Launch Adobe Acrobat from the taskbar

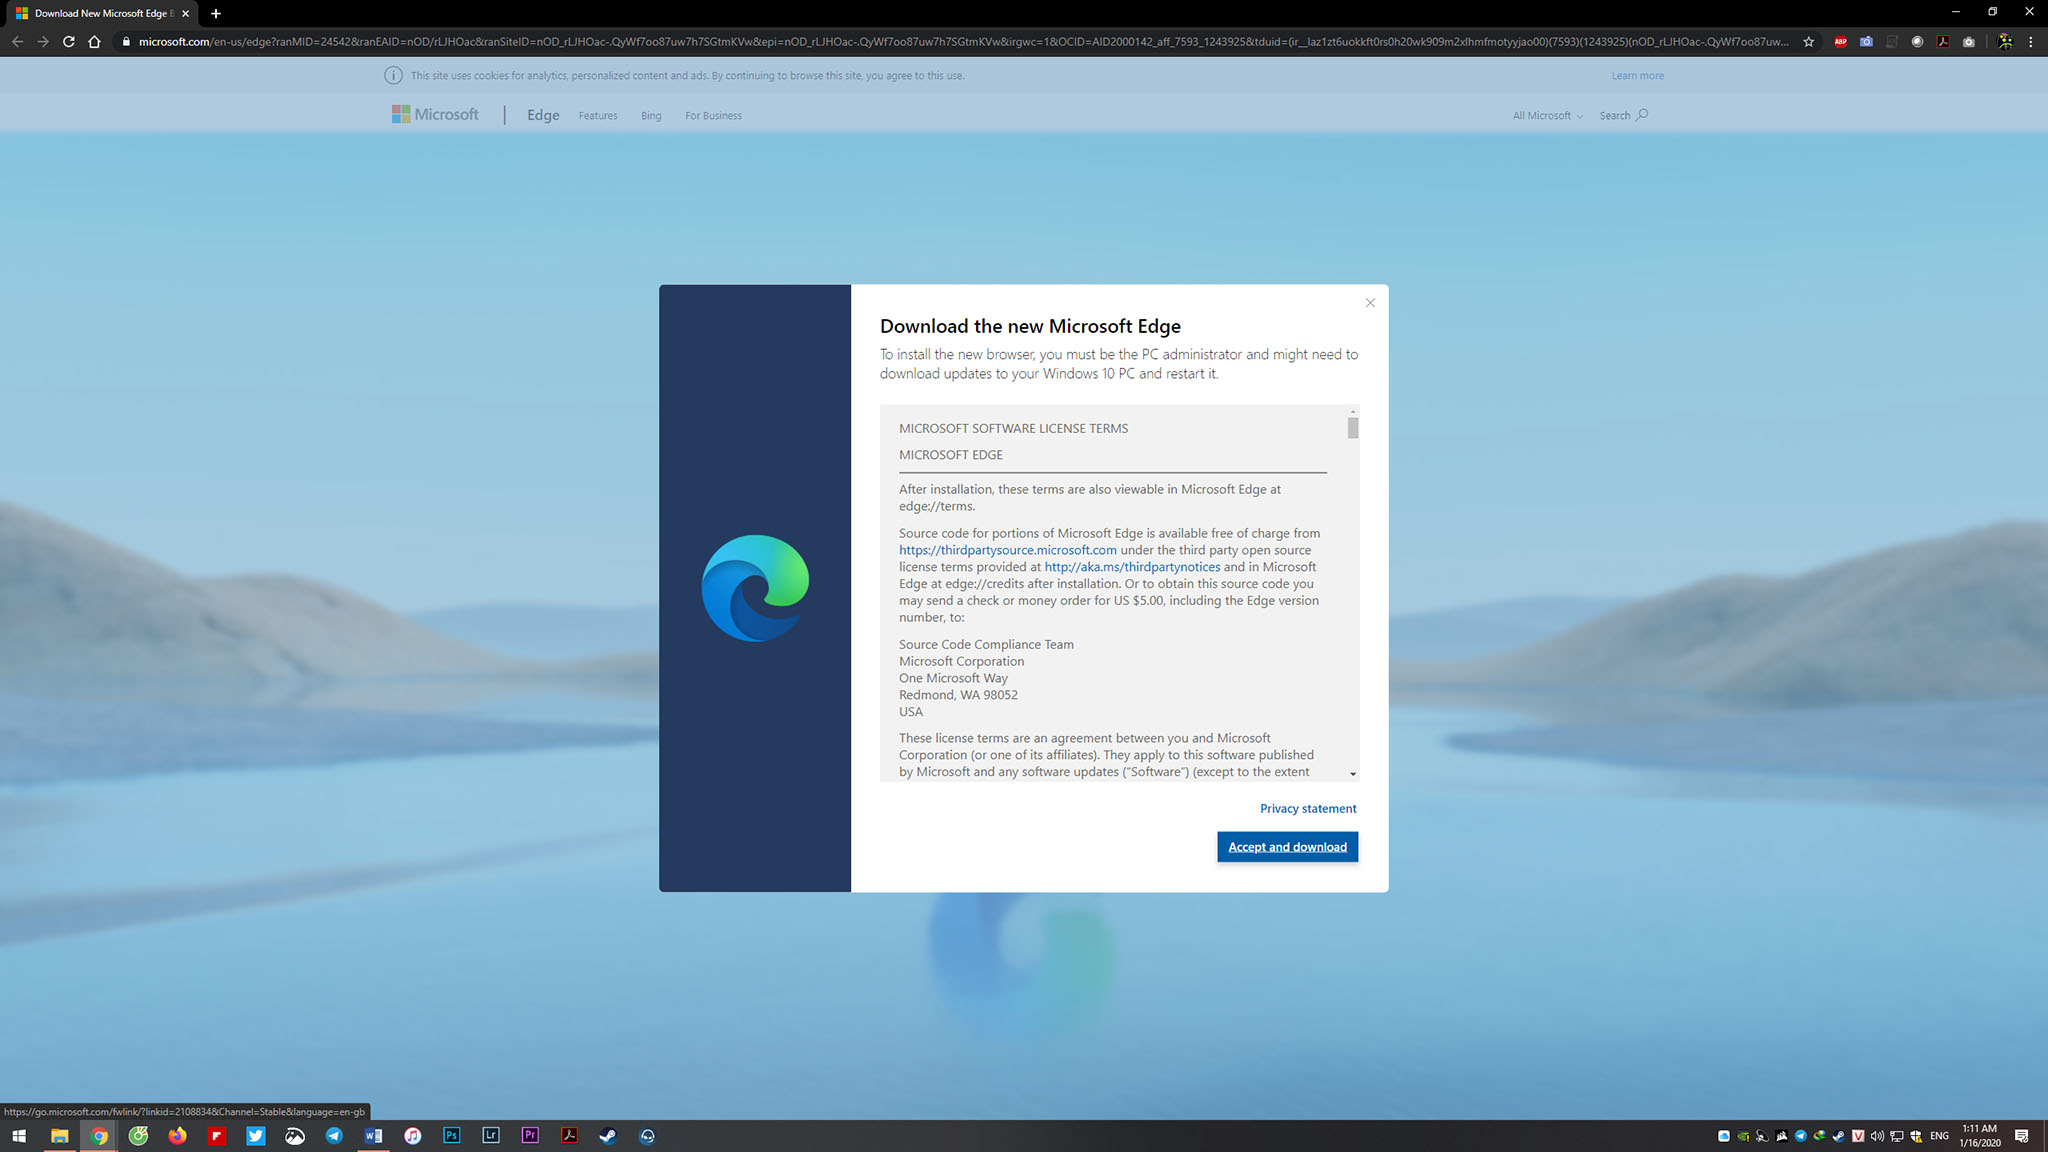[569, 1136]
